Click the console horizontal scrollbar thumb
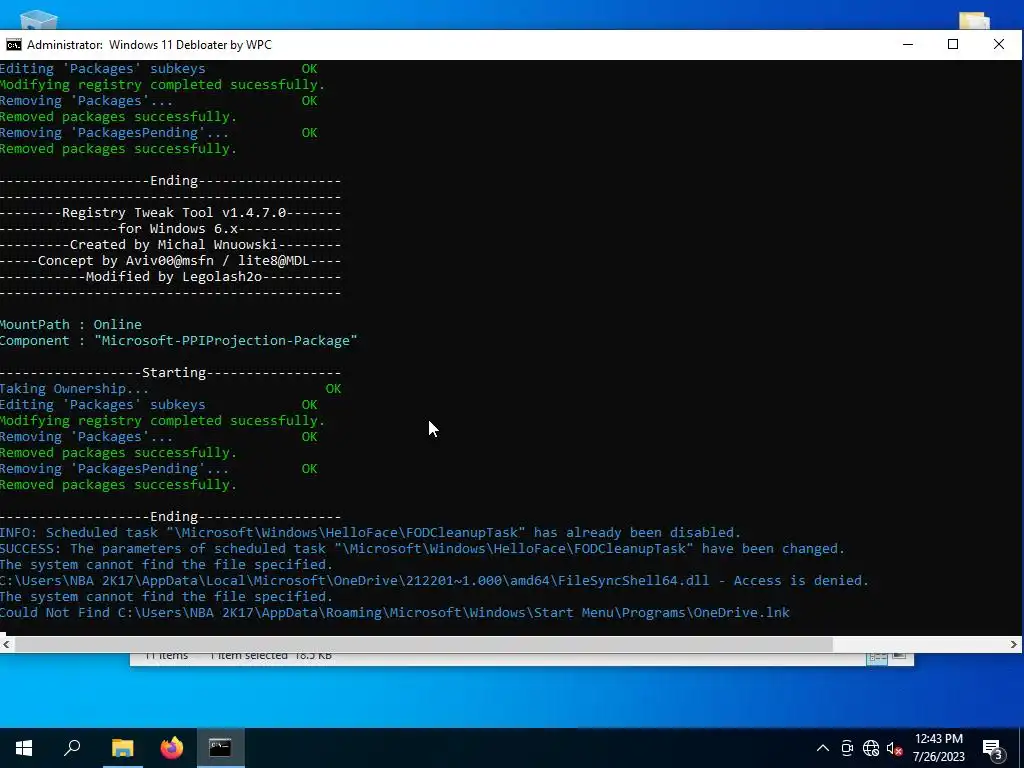The image size is (1024, 768). coord(423,644)
